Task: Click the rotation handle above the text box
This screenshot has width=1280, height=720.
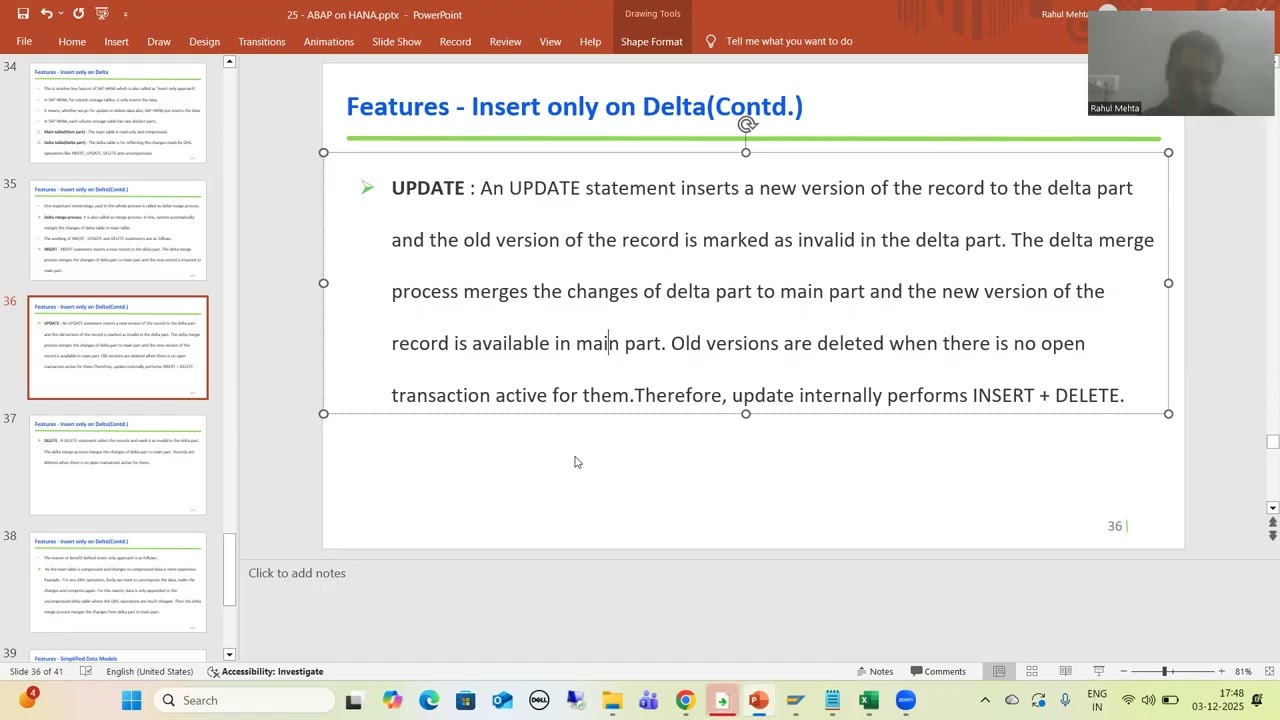Action: 746,125
